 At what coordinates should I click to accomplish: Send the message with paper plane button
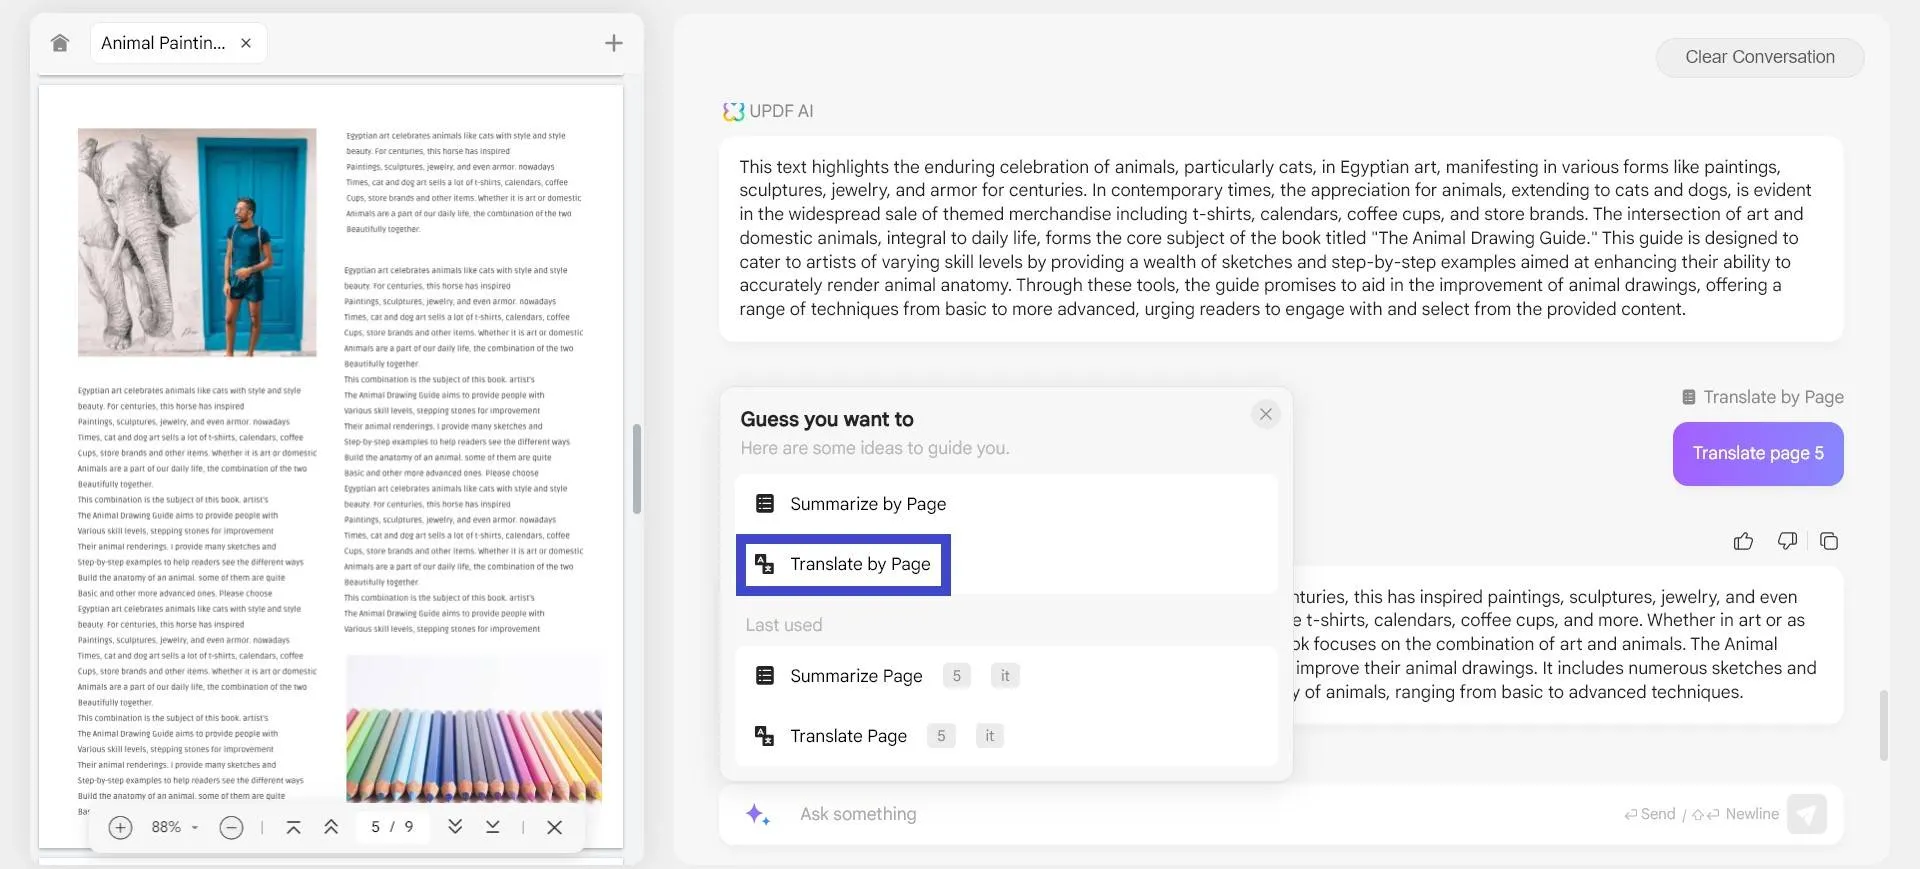pyautogui.click(x=1806, y=814)
